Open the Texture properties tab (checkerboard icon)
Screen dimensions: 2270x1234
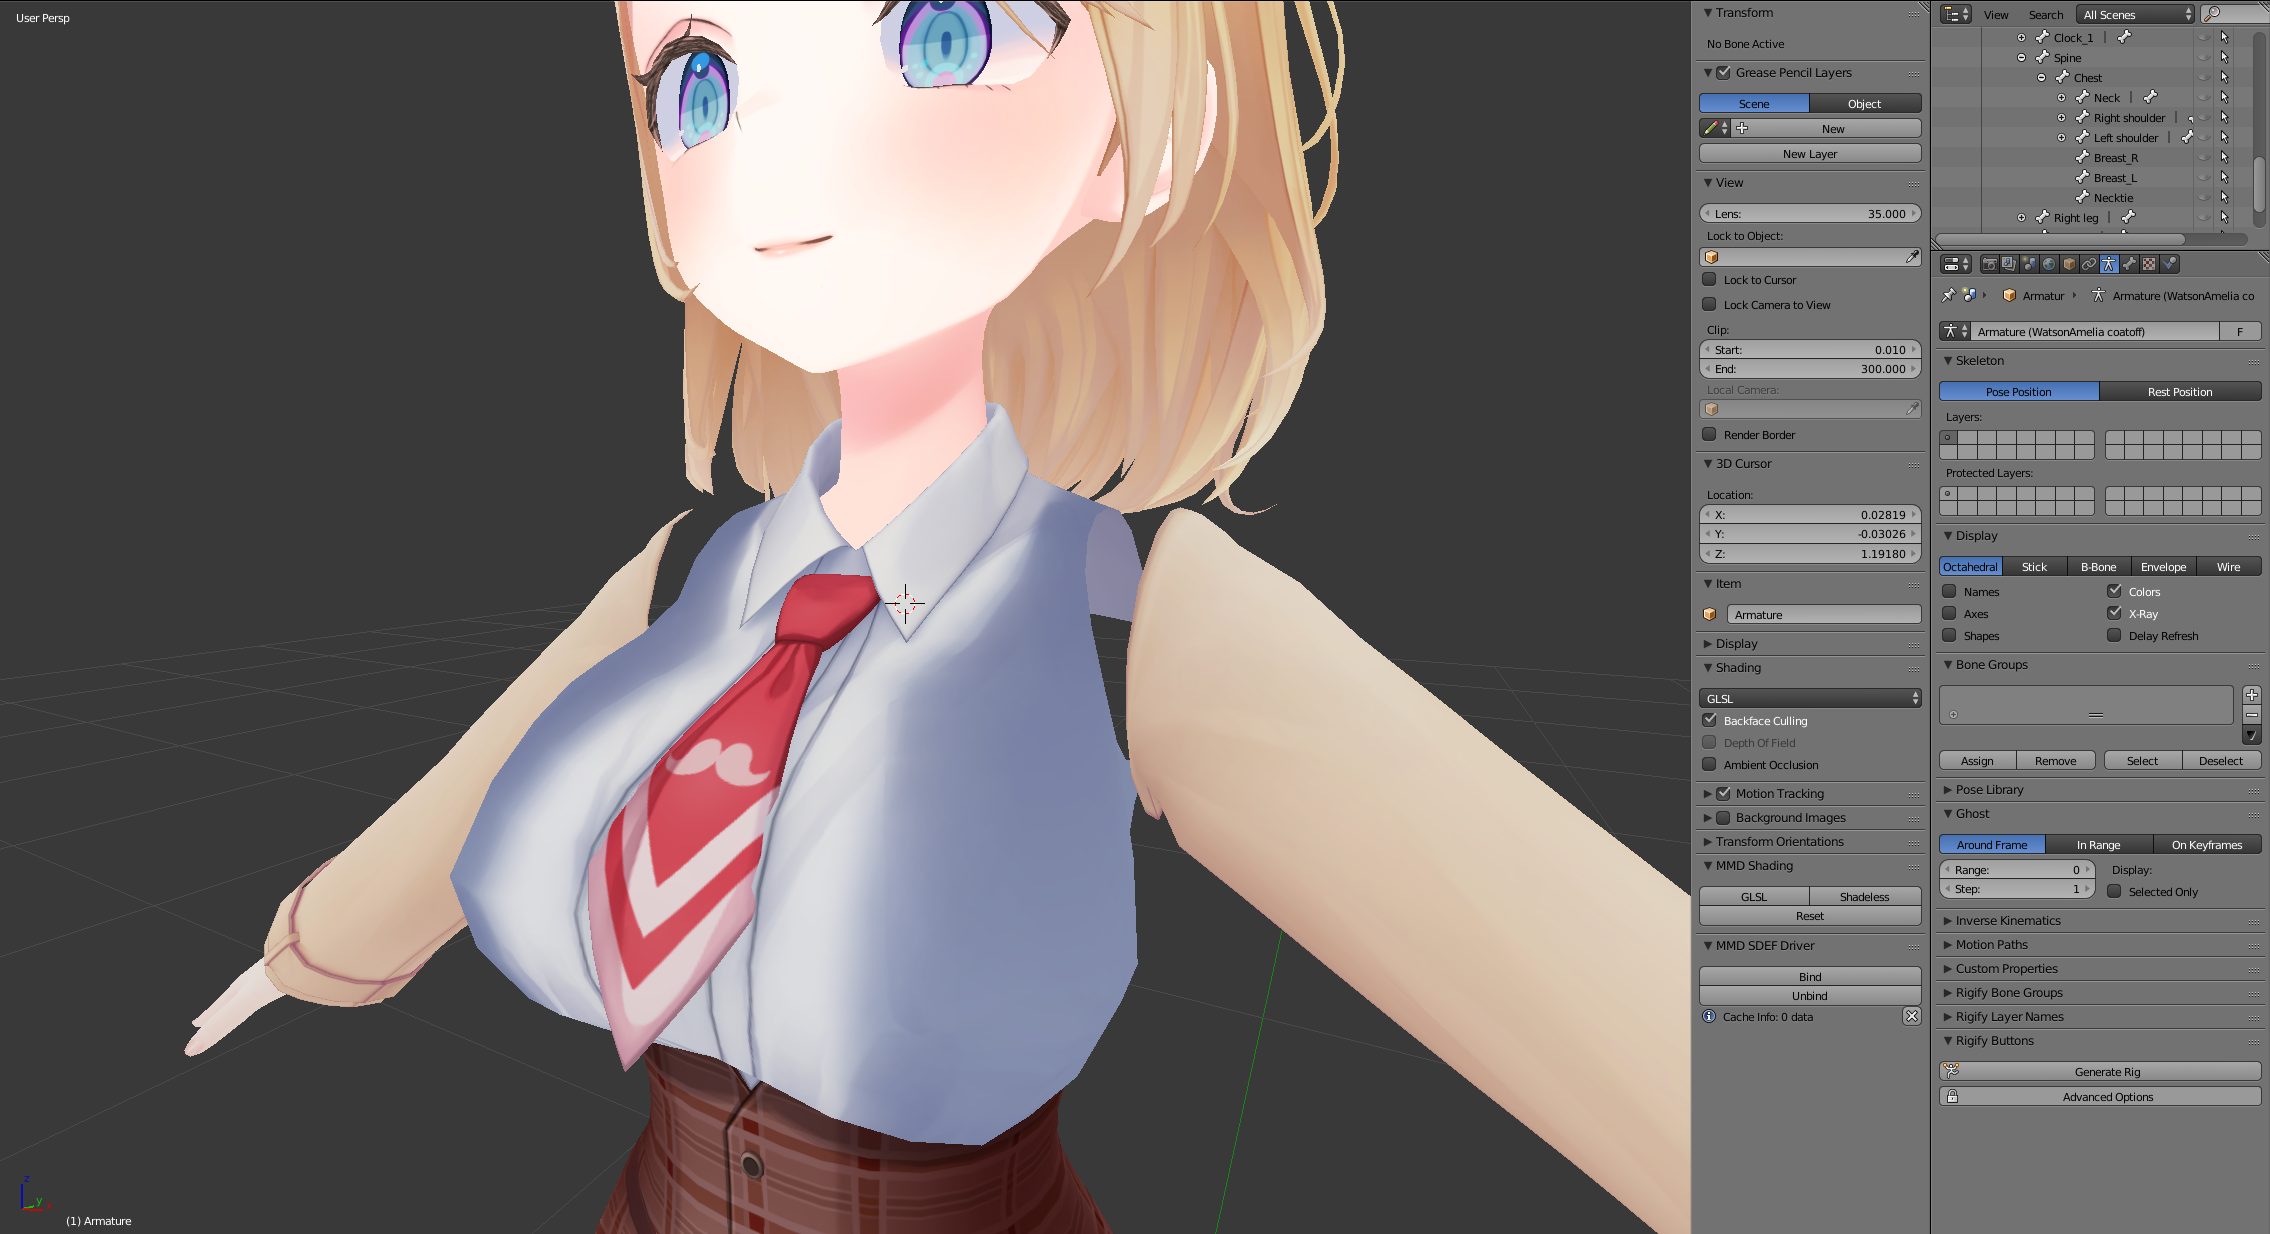(2149, 264)
